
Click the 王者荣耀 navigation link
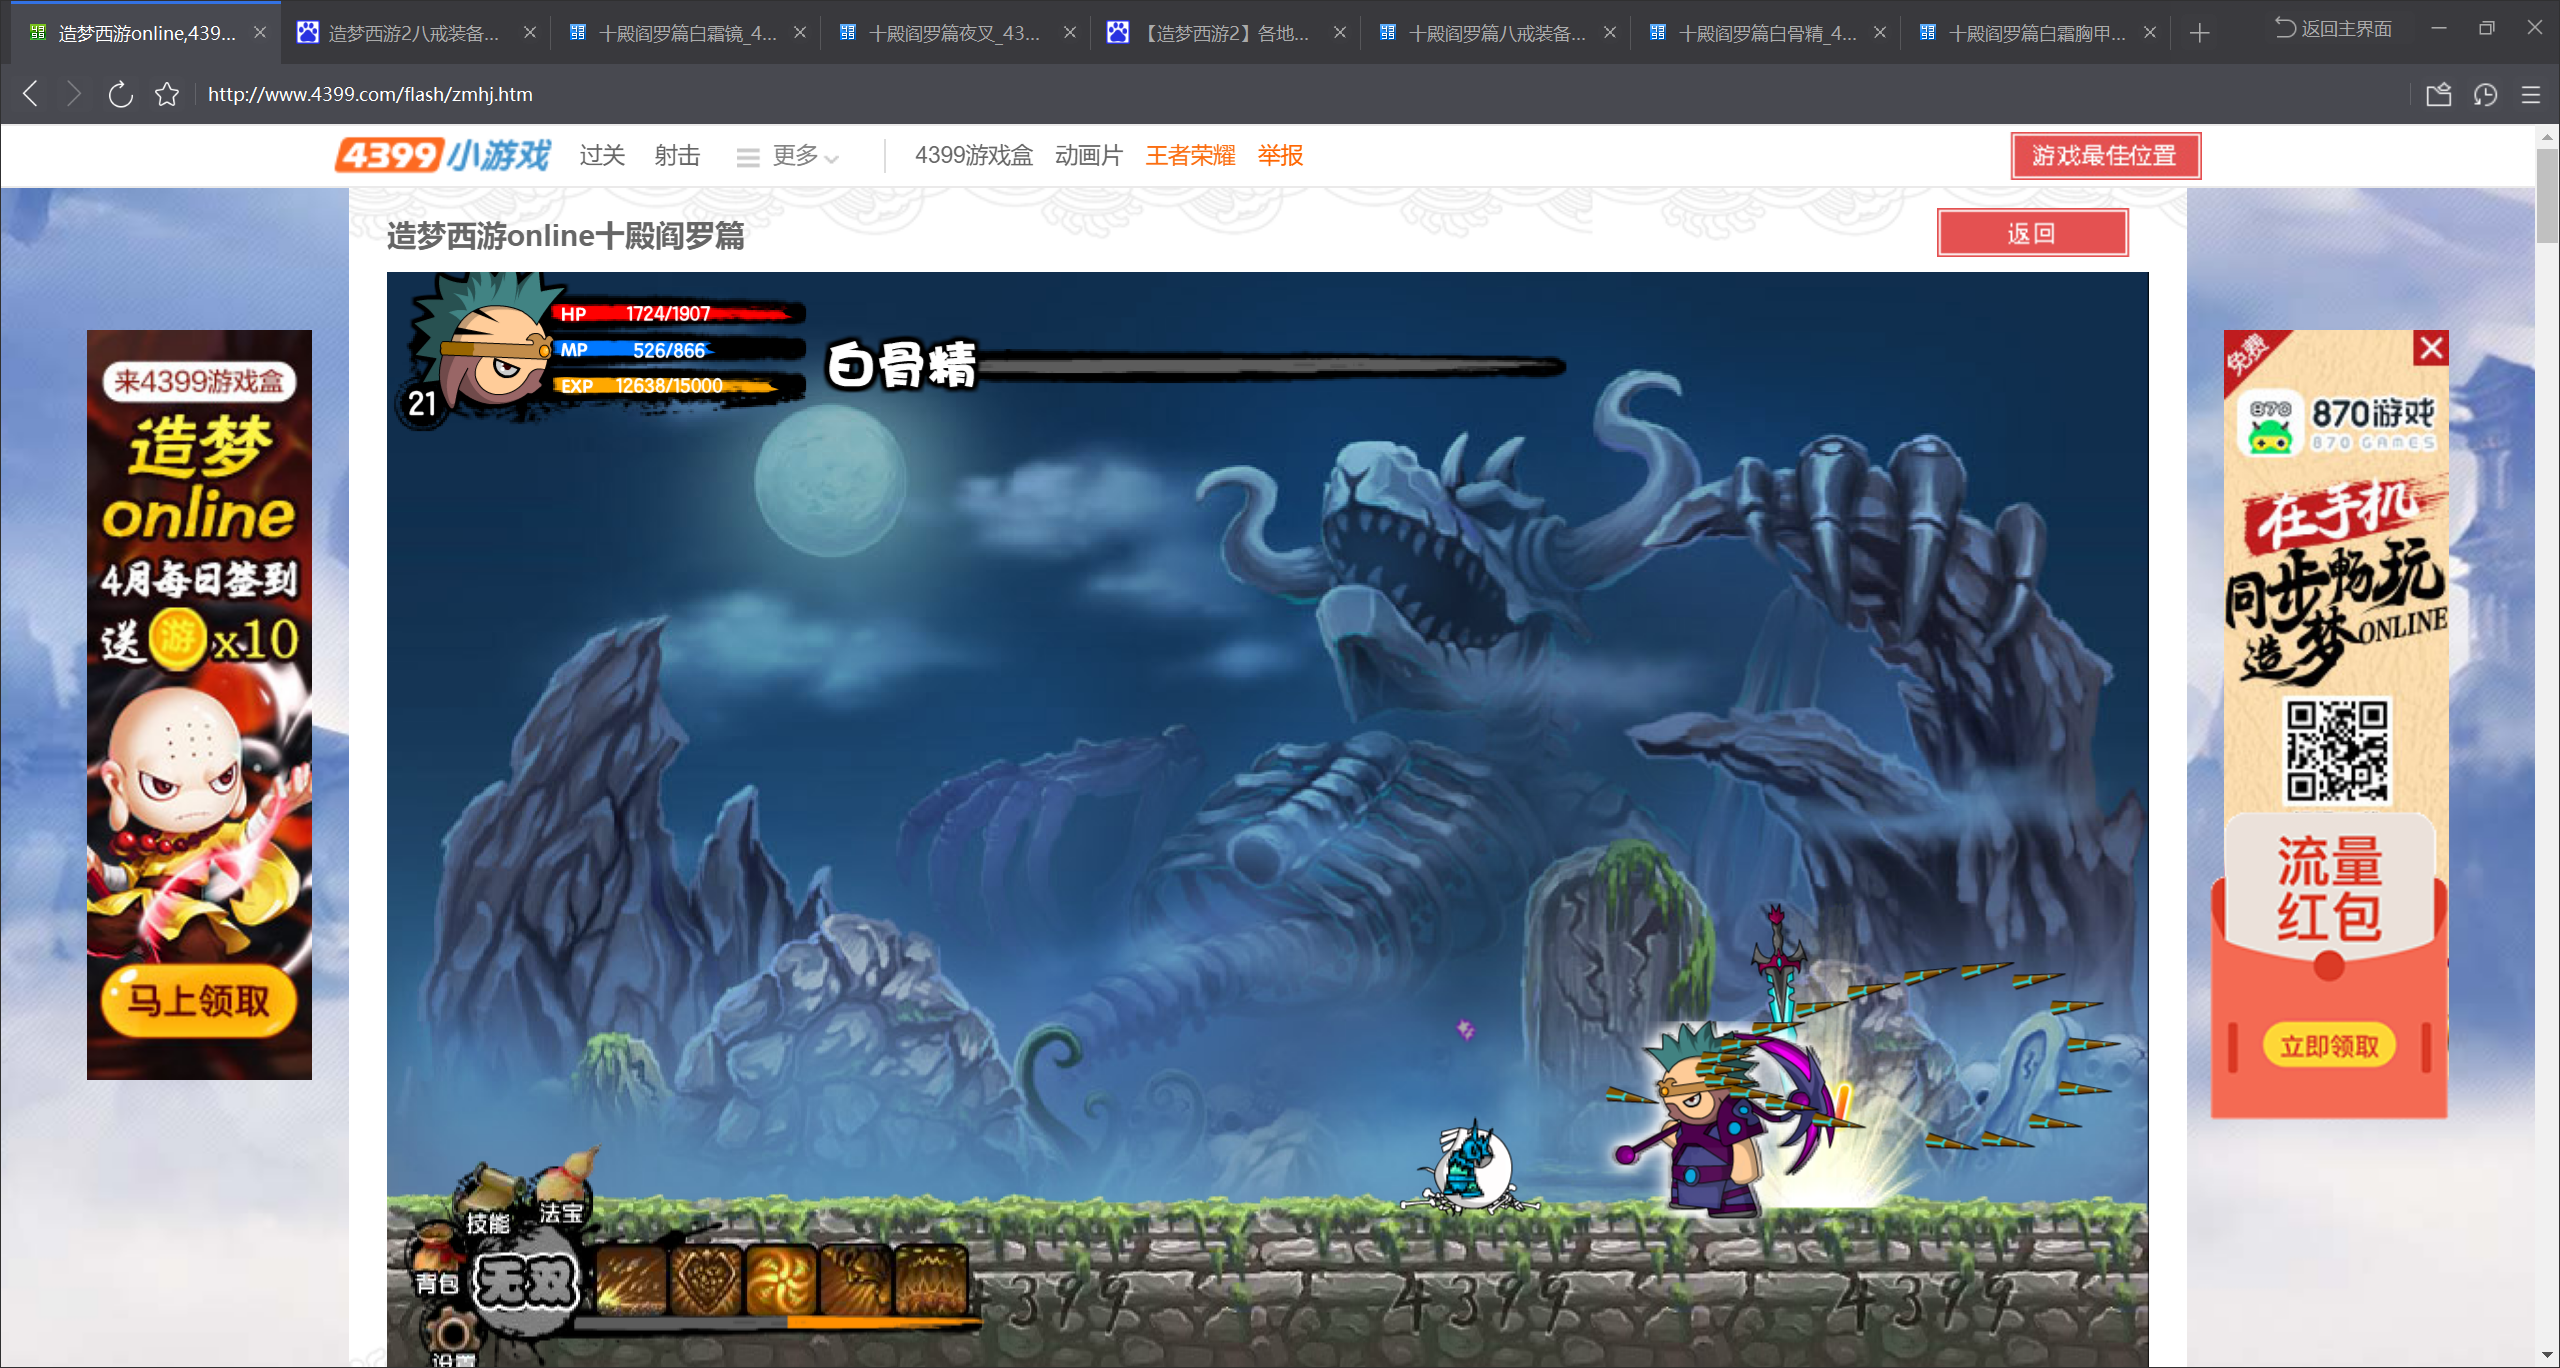tap(1190, 156)
